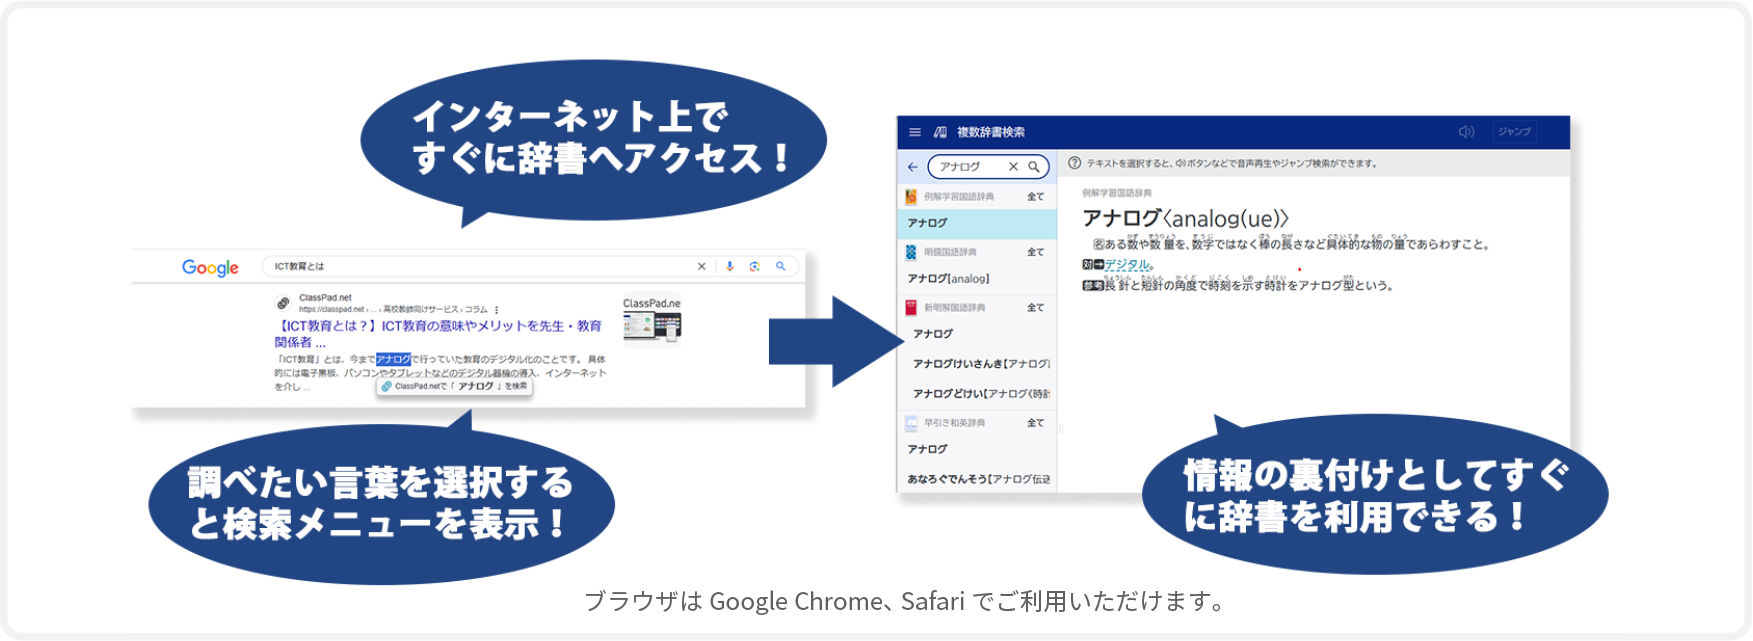
Task: Select the あなろぐでんそう entry
Action: (x=977, y=479)
